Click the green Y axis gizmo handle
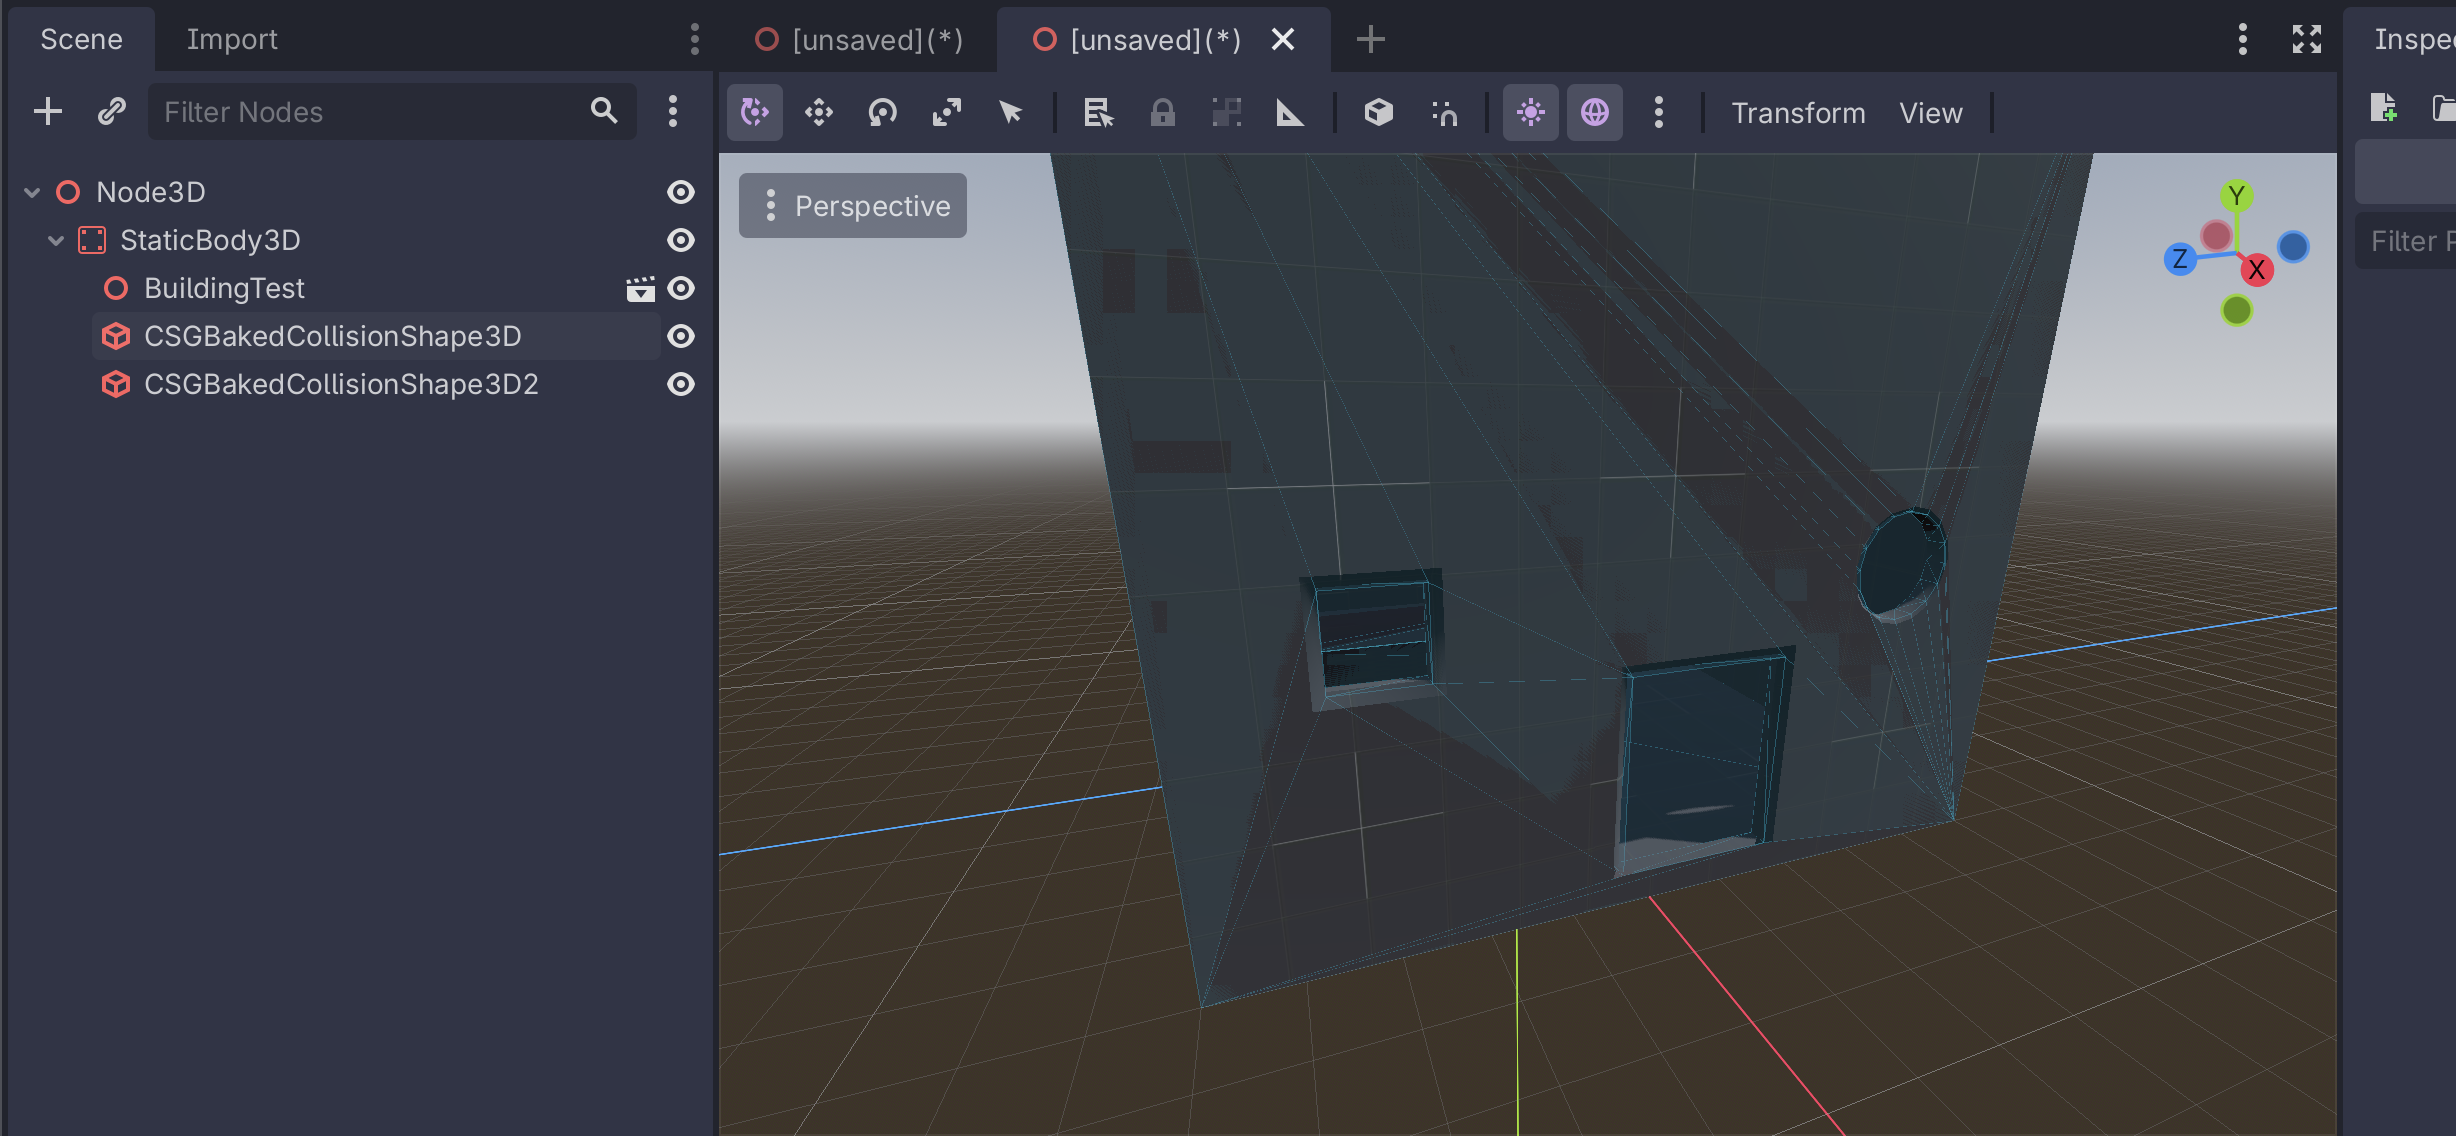 [x=2236, y=195]
